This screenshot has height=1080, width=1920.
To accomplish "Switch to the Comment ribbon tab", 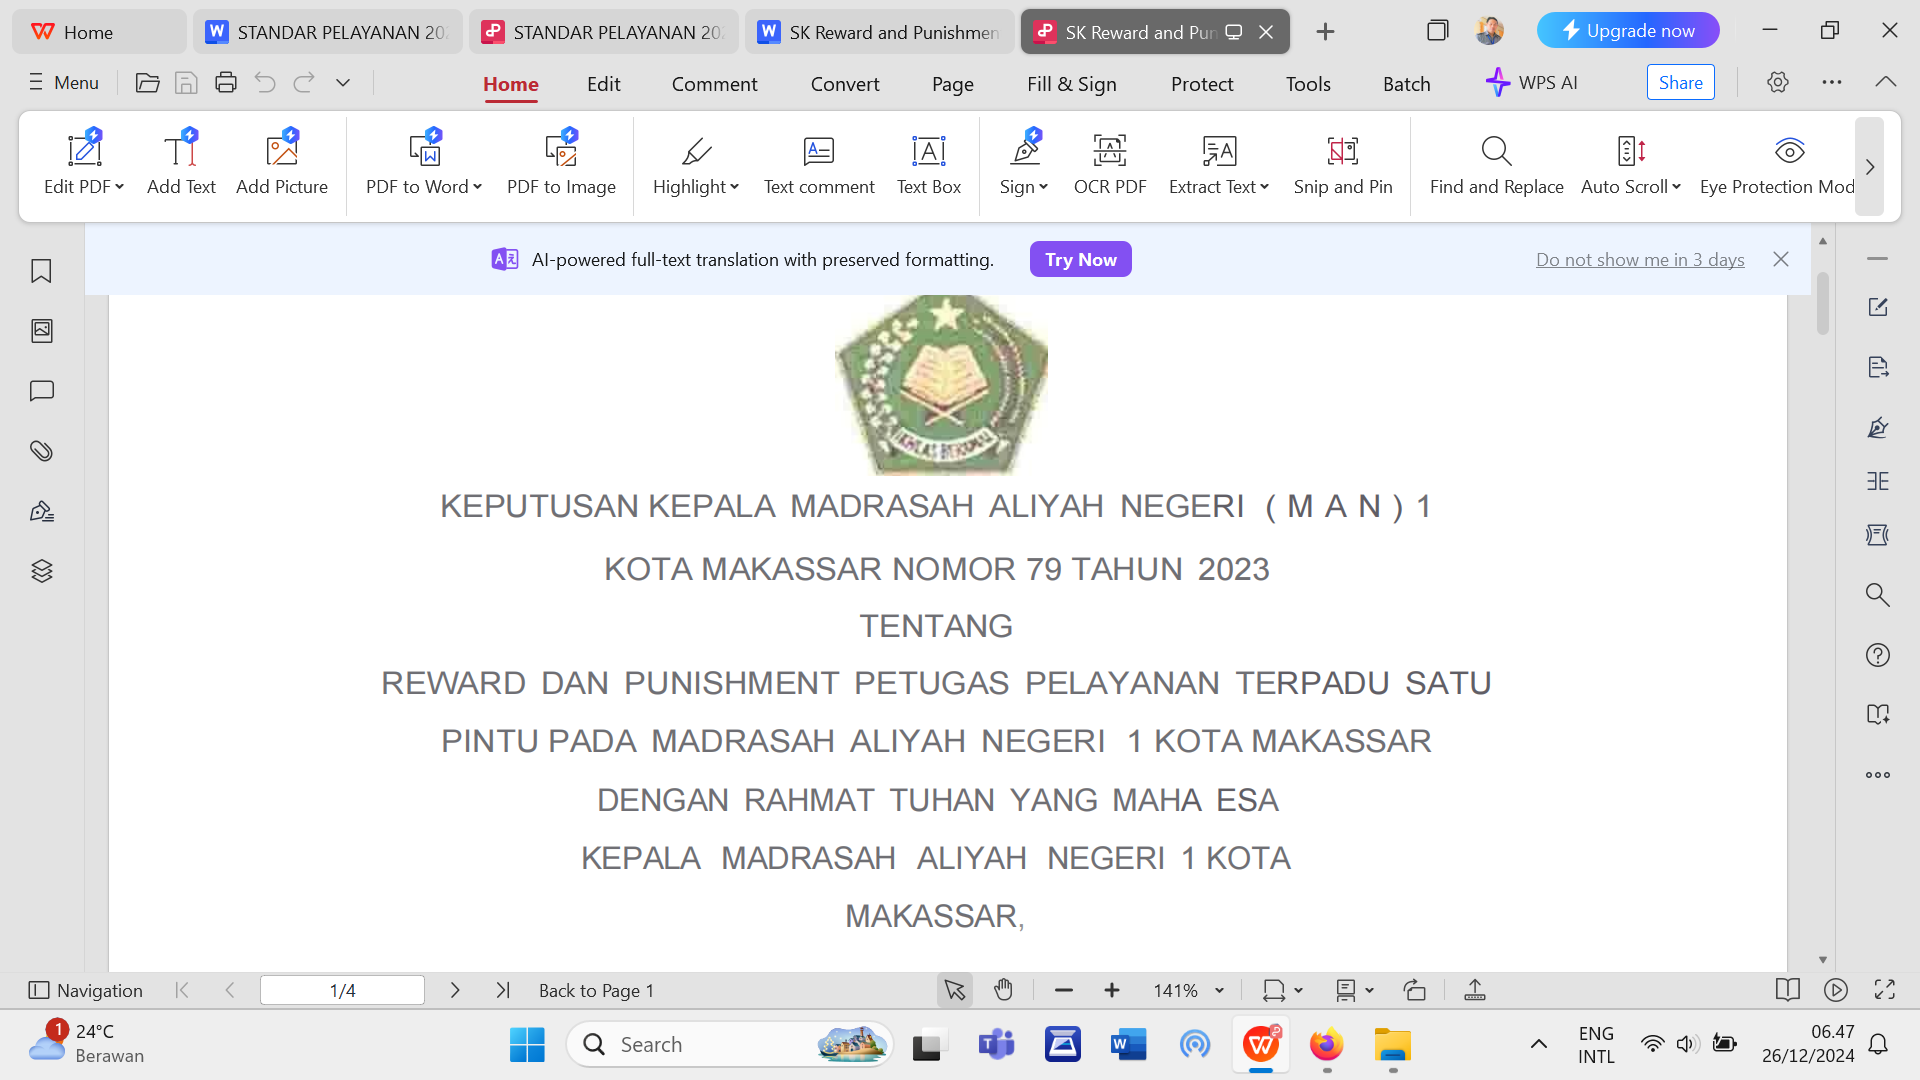I will click(714, 84).
